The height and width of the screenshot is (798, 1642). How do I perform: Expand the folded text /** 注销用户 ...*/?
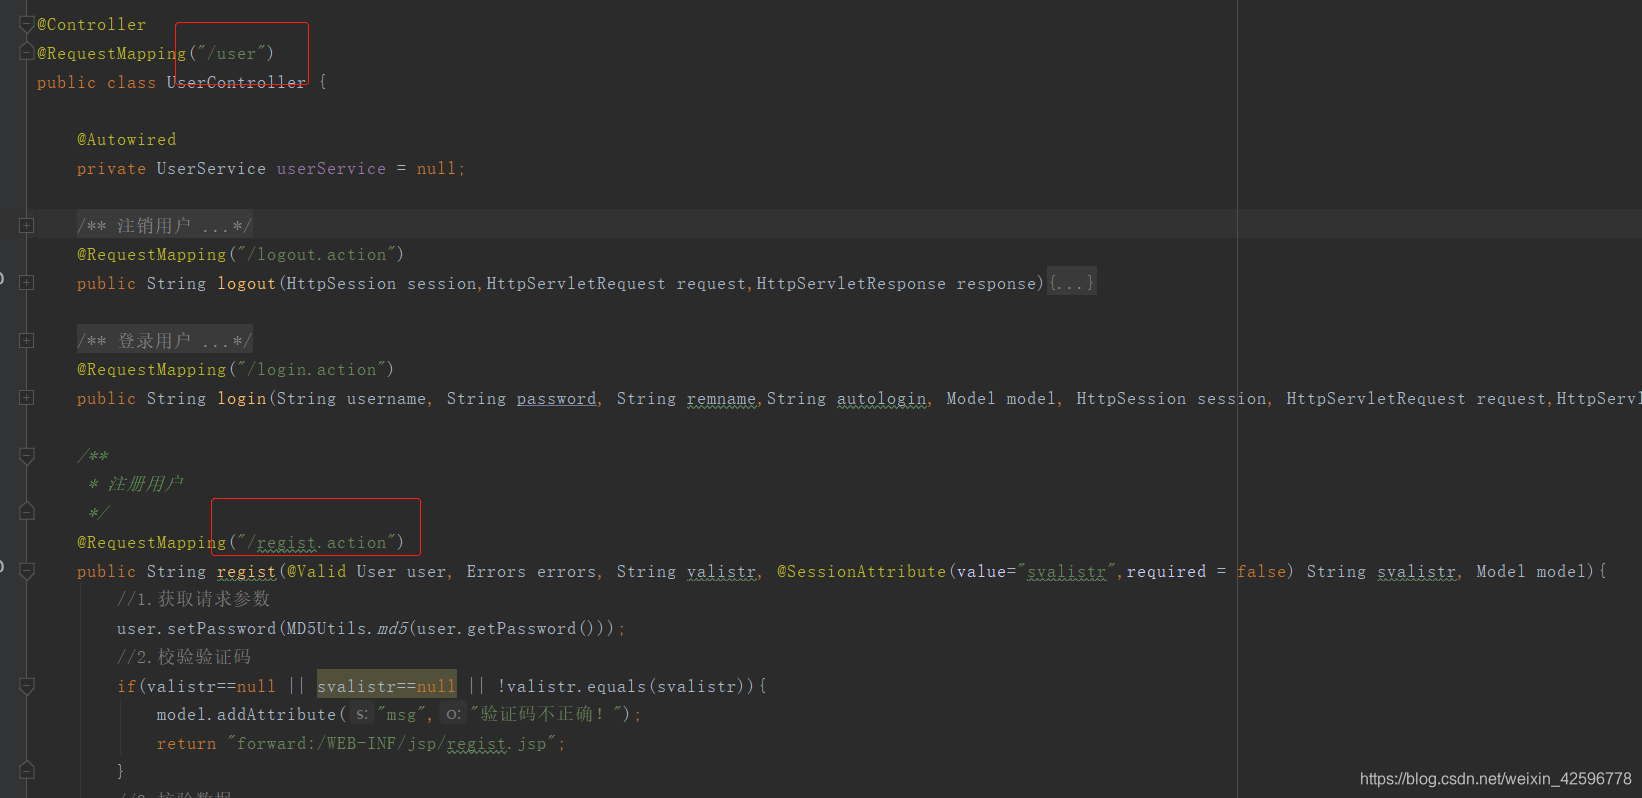tap(164, 226)
